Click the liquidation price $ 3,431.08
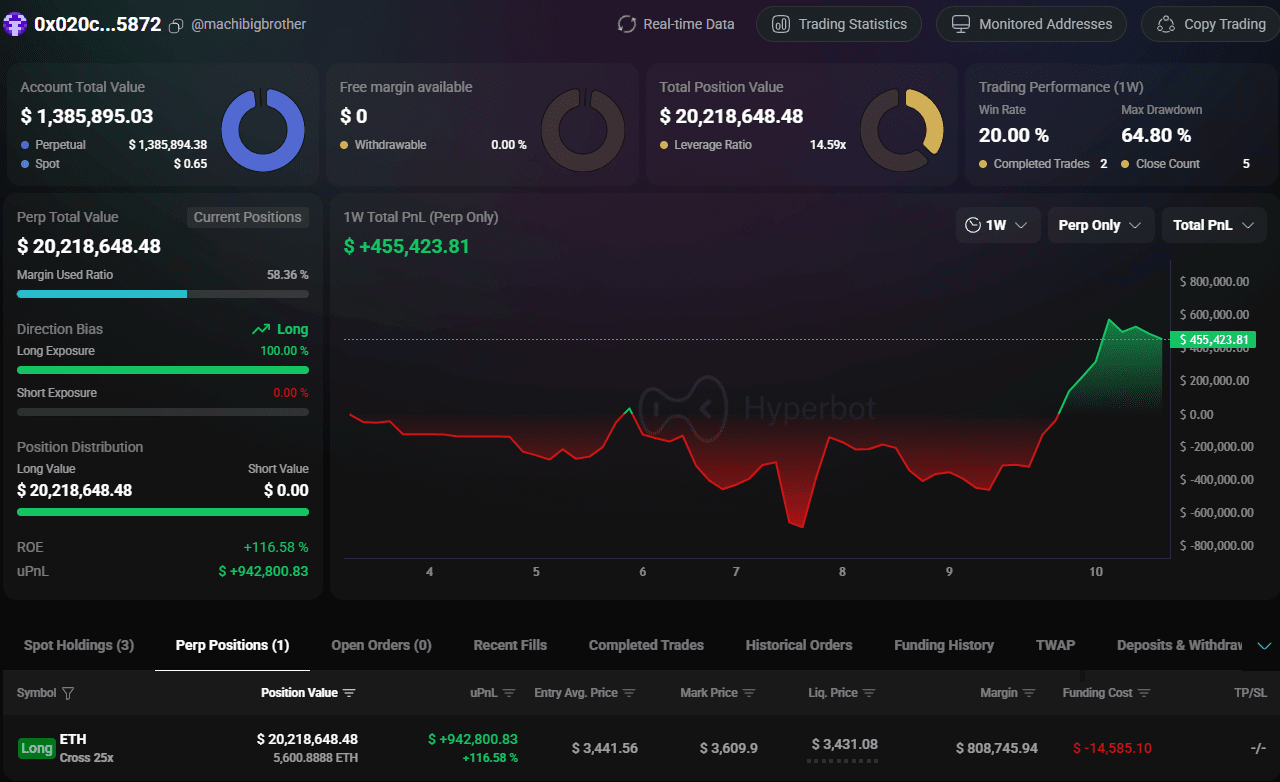Viewport: 1280px width, 782px height. pos(844,744)
